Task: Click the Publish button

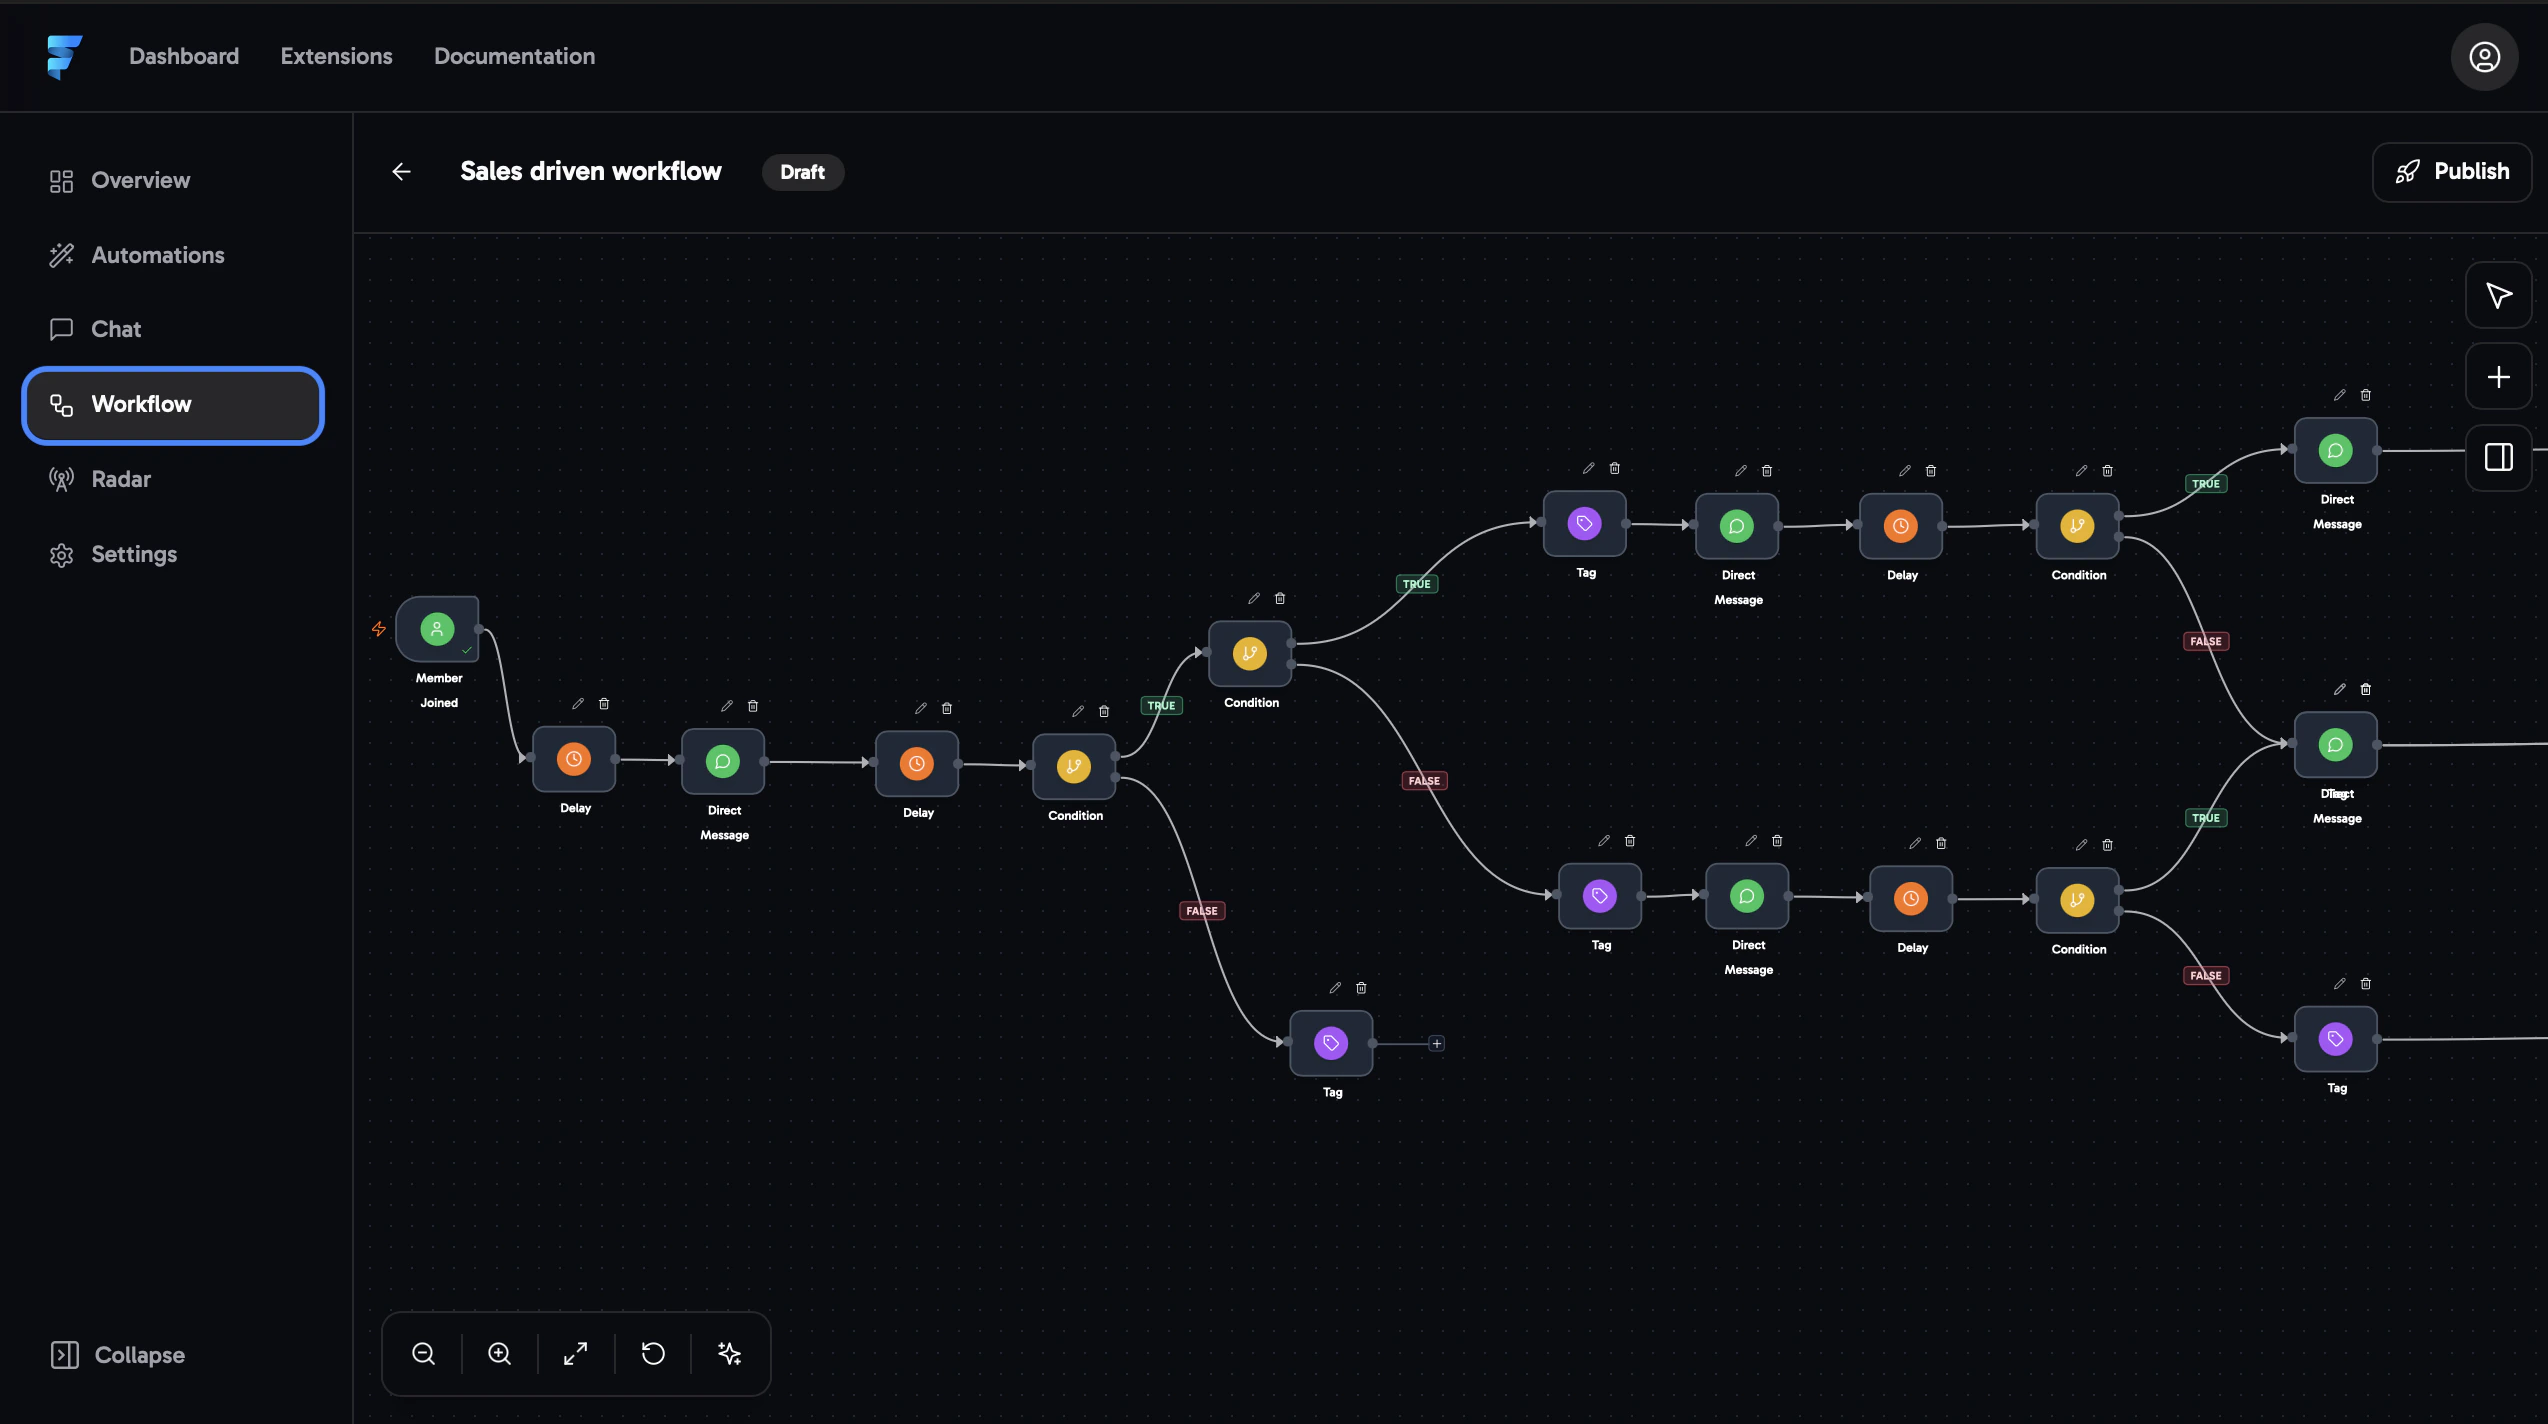Action: click(x=2451, y=172)
